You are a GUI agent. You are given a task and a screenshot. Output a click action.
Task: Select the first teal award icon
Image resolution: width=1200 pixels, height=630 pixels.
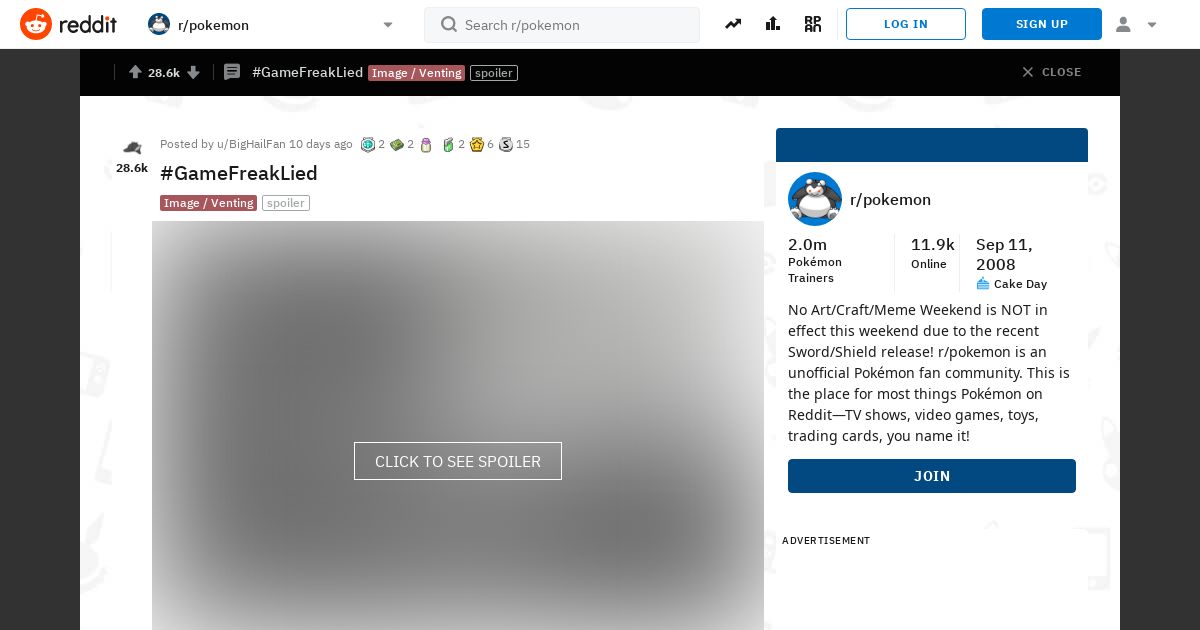[367, 145]
